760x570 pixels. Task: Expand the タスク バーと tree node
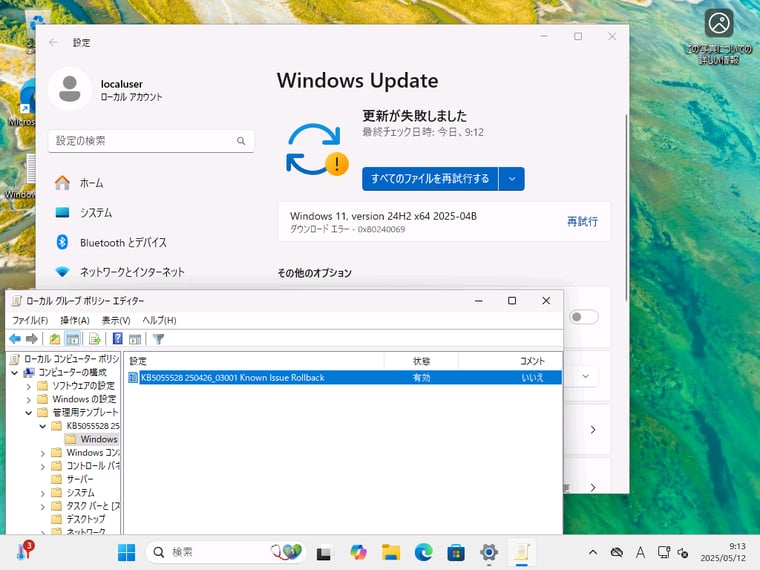pos(43,507)
